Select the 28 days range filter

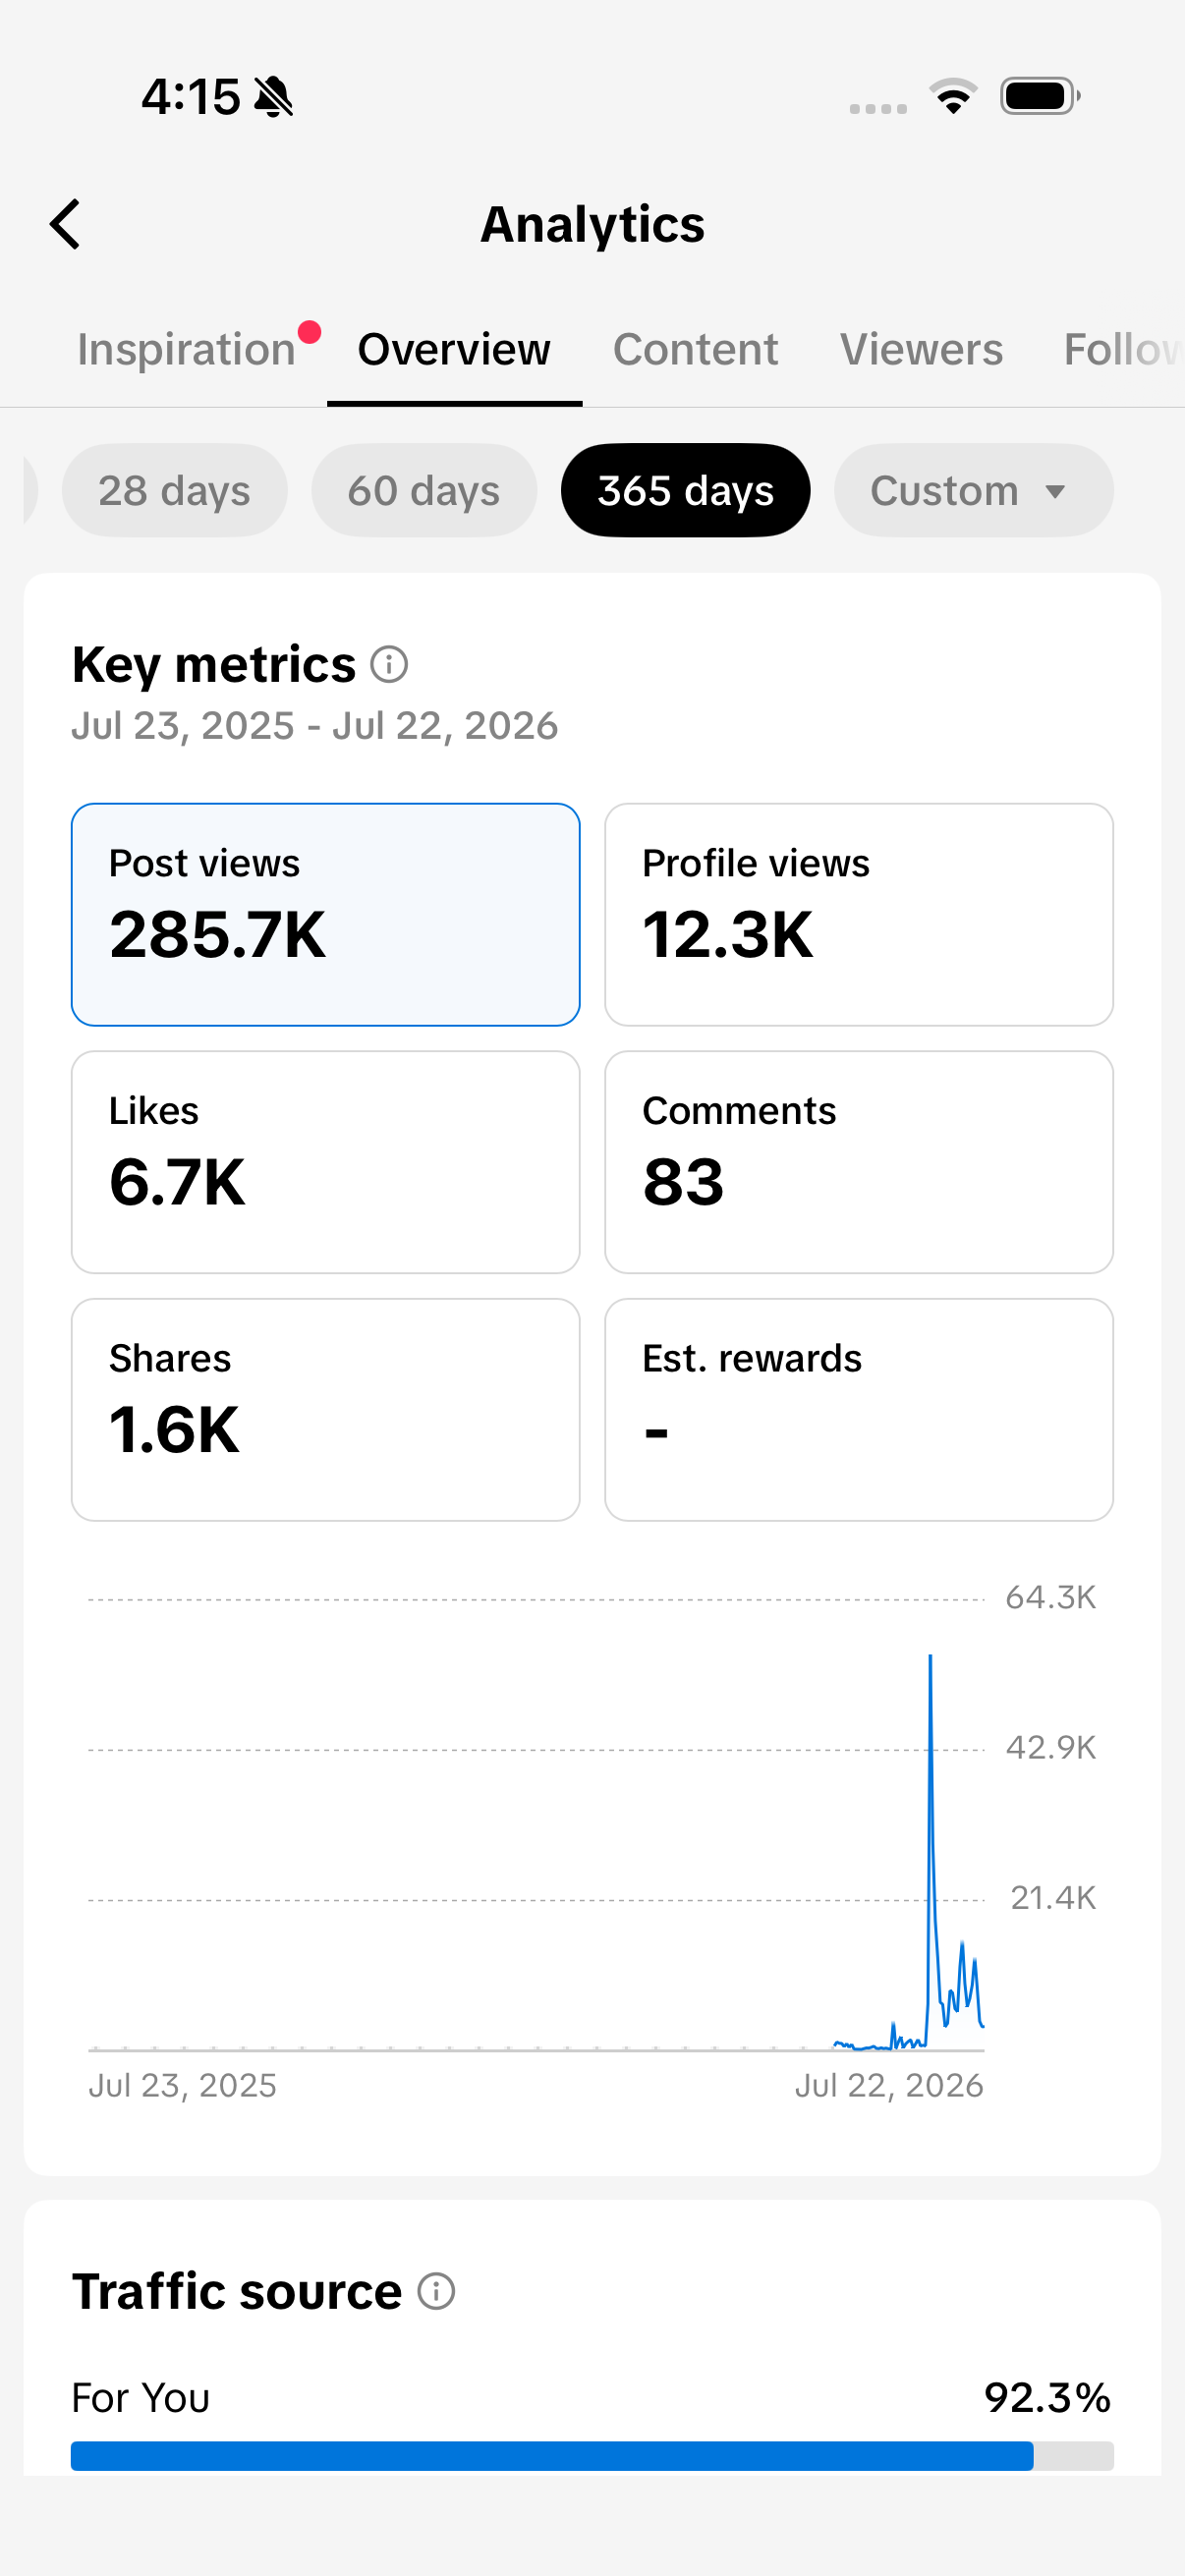pyautogui.click(x=175, y=490)
